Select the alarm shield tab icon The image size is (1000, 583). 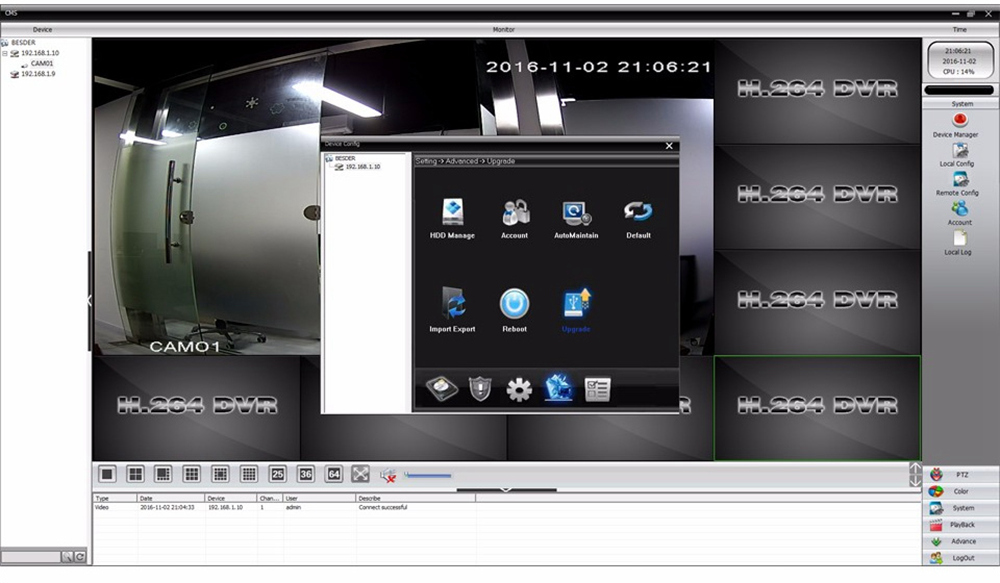tap(480, 388)
